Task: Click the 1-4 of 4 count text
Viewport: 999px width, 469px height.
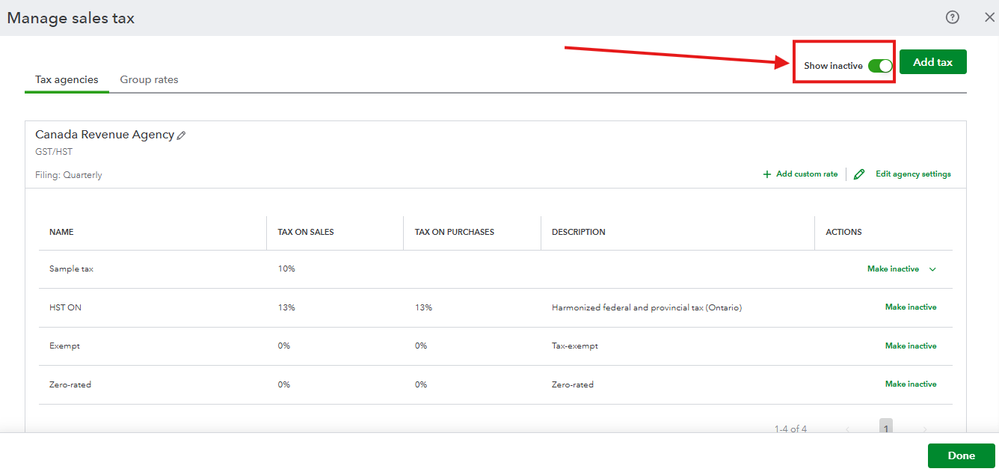Action: coord(791,429)
